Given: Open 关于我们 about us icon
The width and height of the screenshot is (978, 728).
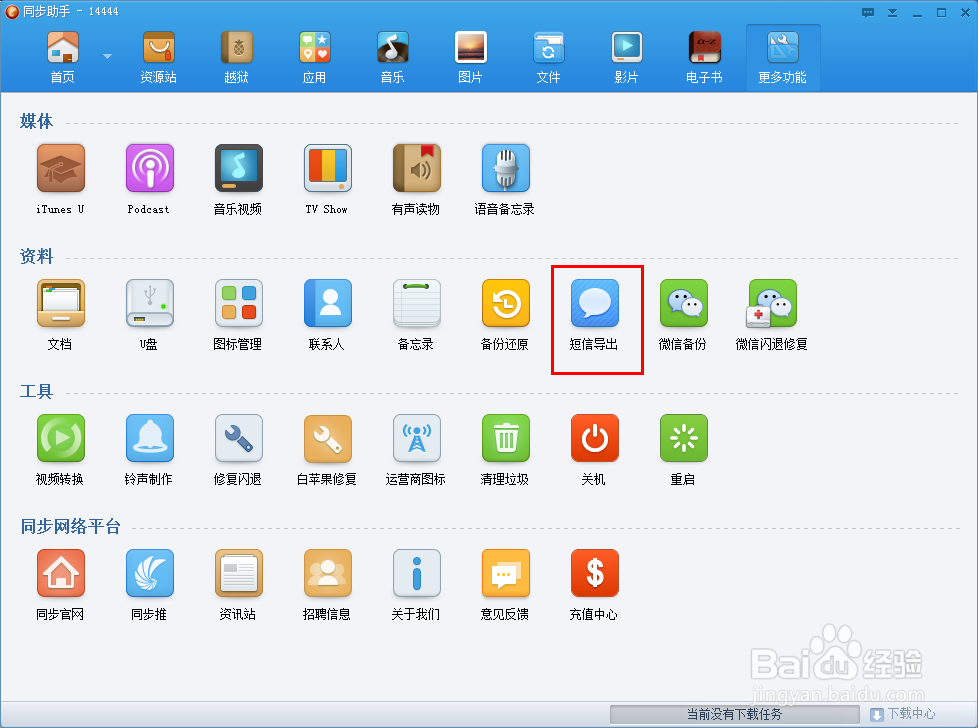Looking at the screenshot, I should (x=417, y=573).
